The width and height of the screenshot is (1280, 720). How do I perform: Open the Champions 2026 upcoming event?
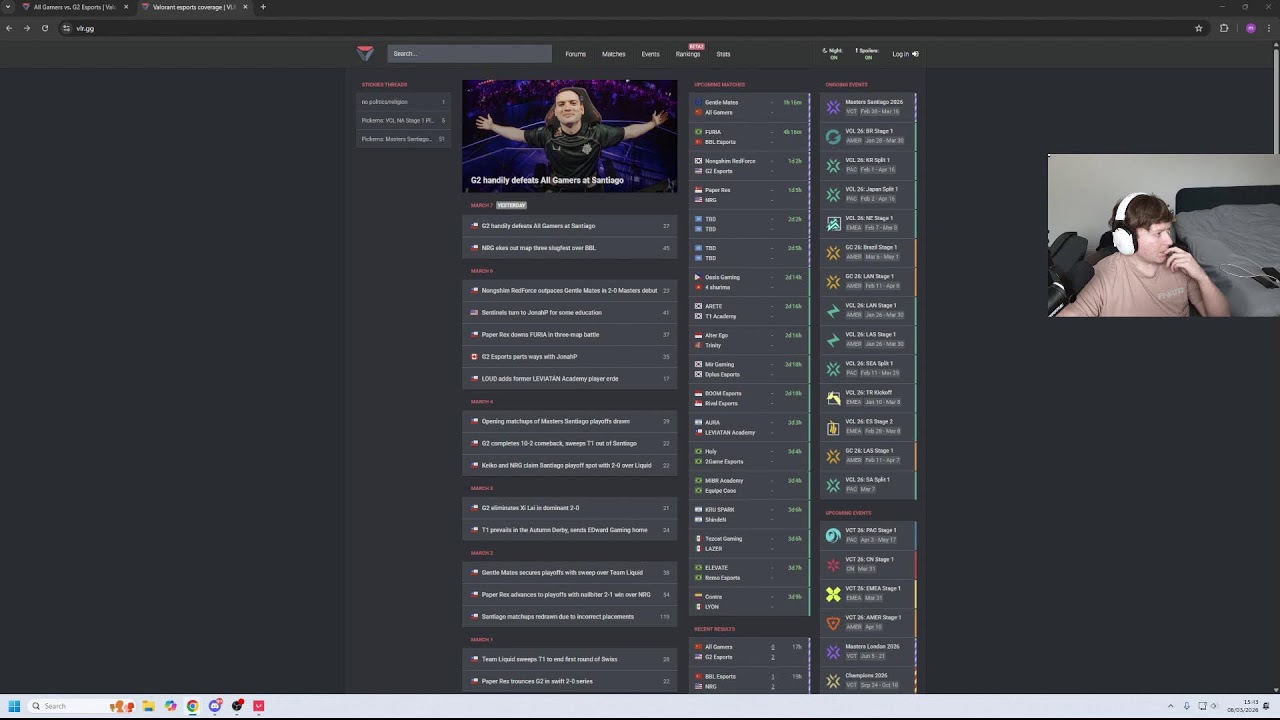(868, 681)
